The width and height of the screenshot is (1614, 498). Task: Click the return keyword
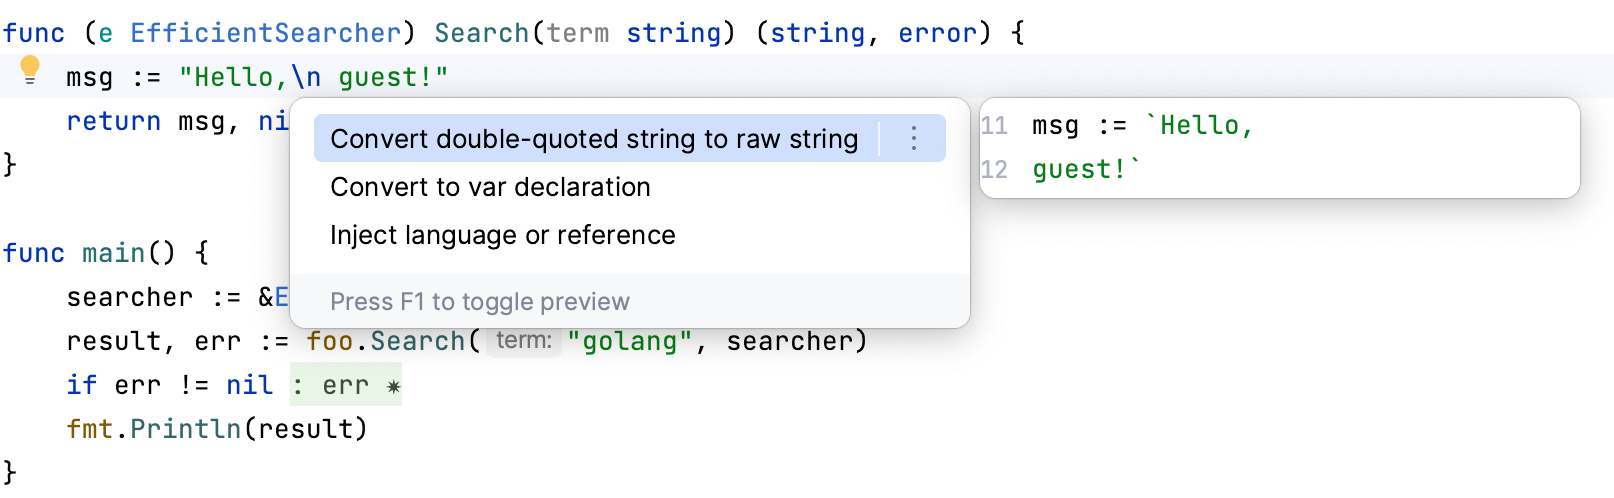pyautogui.click(x=113, y=121)
